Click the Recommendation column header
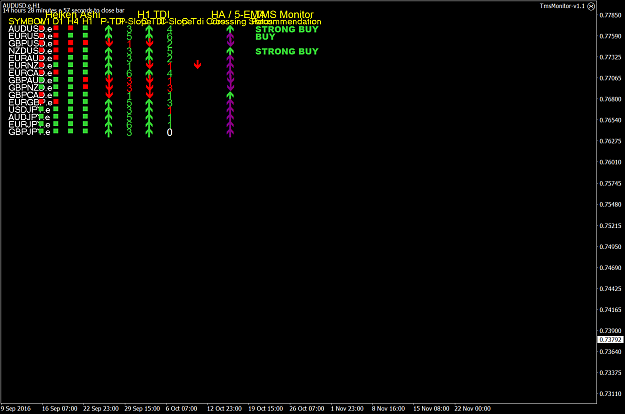Viewport: 625px width, 414px height. click(x=287, y=22)
